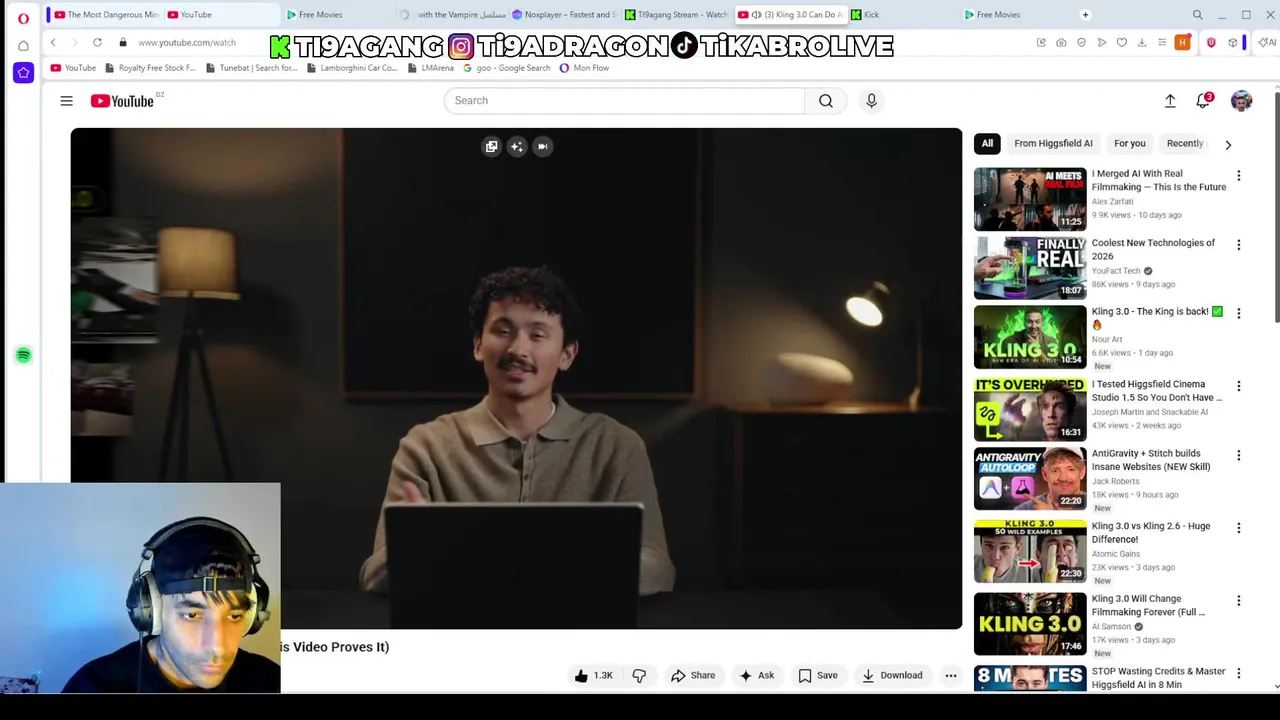This screenshot has height=720, width=1280.
Task: Click the sparkle enhance icon above player
Action: 517,147
